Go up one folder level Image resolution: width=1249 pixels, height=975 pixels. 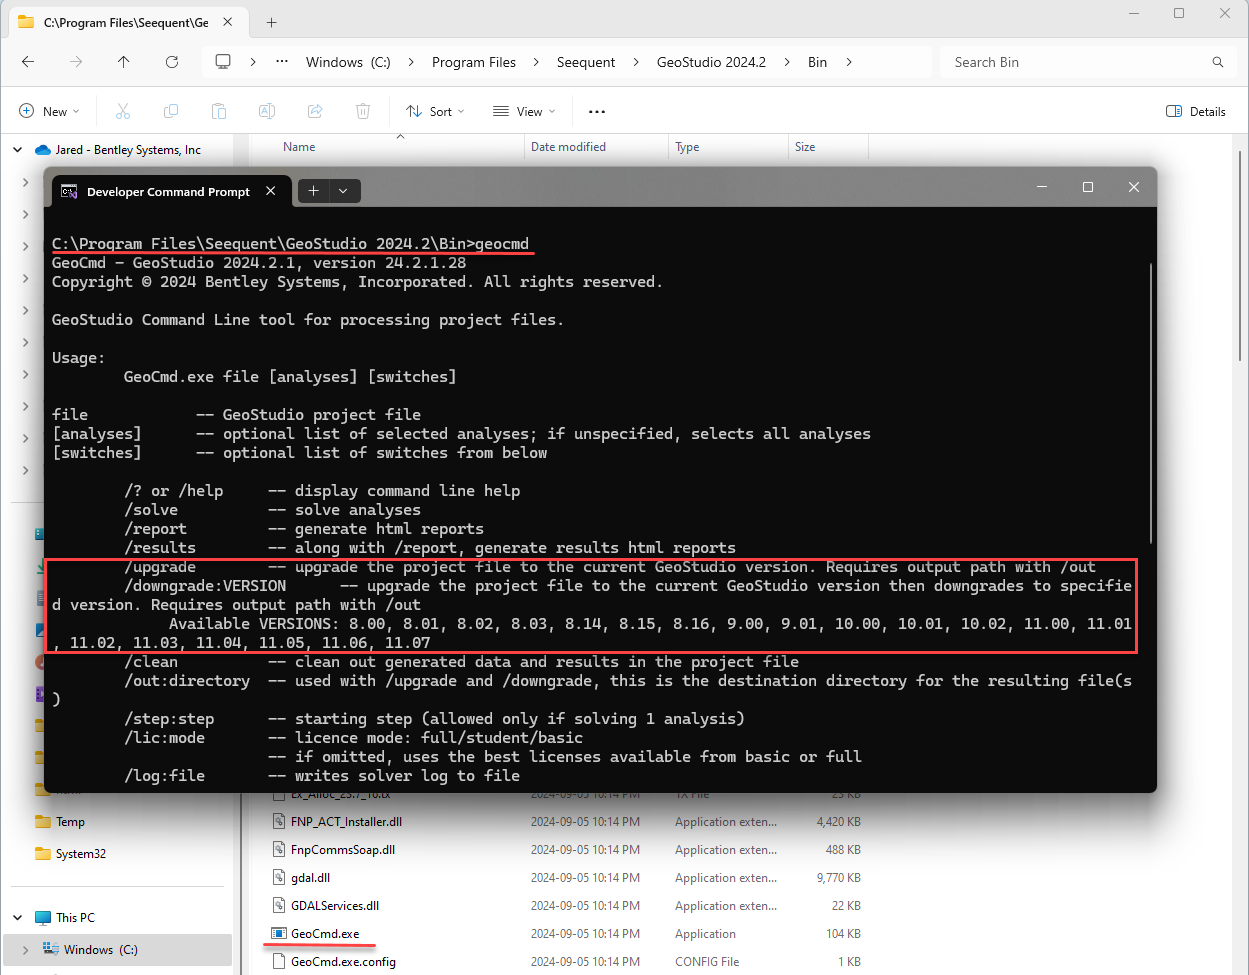[x=124, y=62]
